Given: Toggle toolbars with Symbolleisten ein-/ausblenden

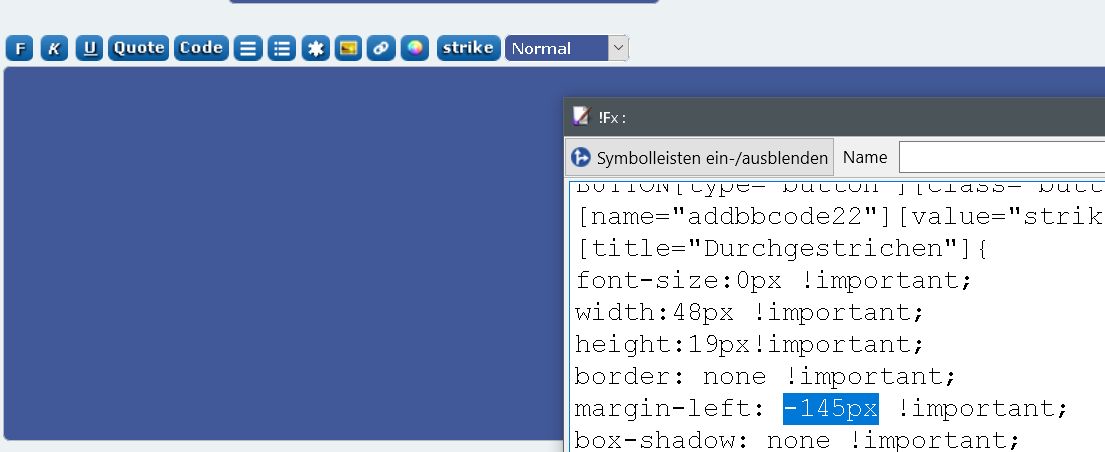Looking at the screenshot, I should tap(700, 157).
